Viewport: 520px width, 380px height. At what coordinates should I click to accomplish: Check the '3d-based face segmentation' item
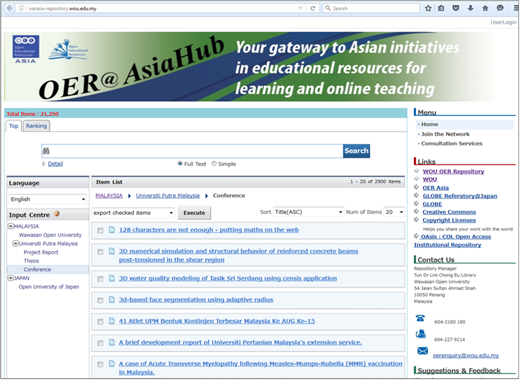[x=100, y=300]
